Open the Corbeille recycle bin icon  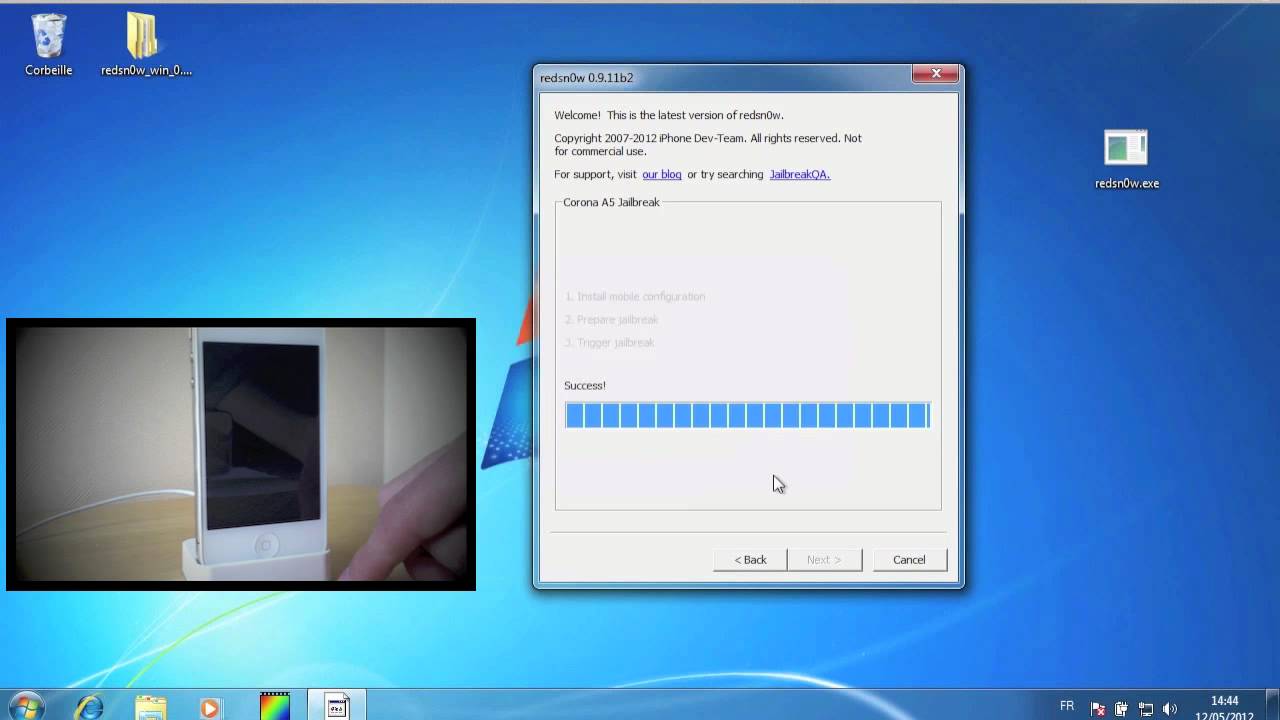pos(48,45)
